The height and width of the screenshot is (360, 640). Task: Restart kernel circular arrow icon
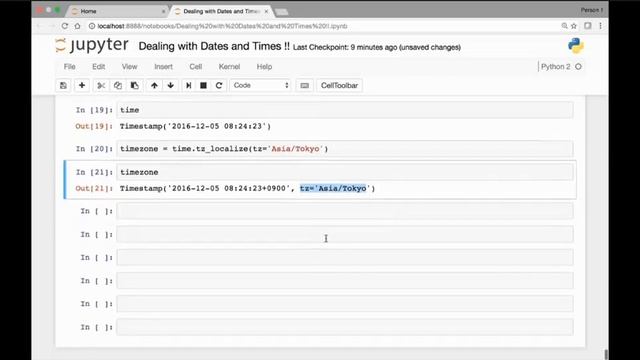click(219, 85)
